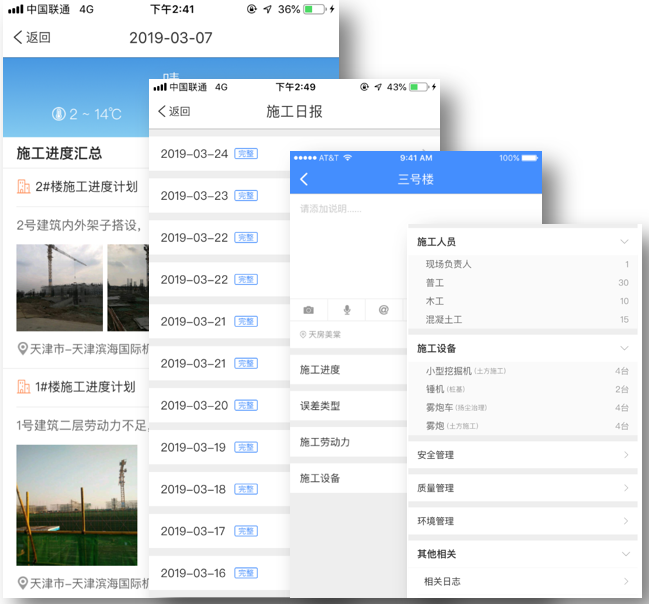Image resolution: width=649 pixels, height=604 pixels.
Task: Tap the battery icon in 2:41 status bar
Action: (315, 9)
